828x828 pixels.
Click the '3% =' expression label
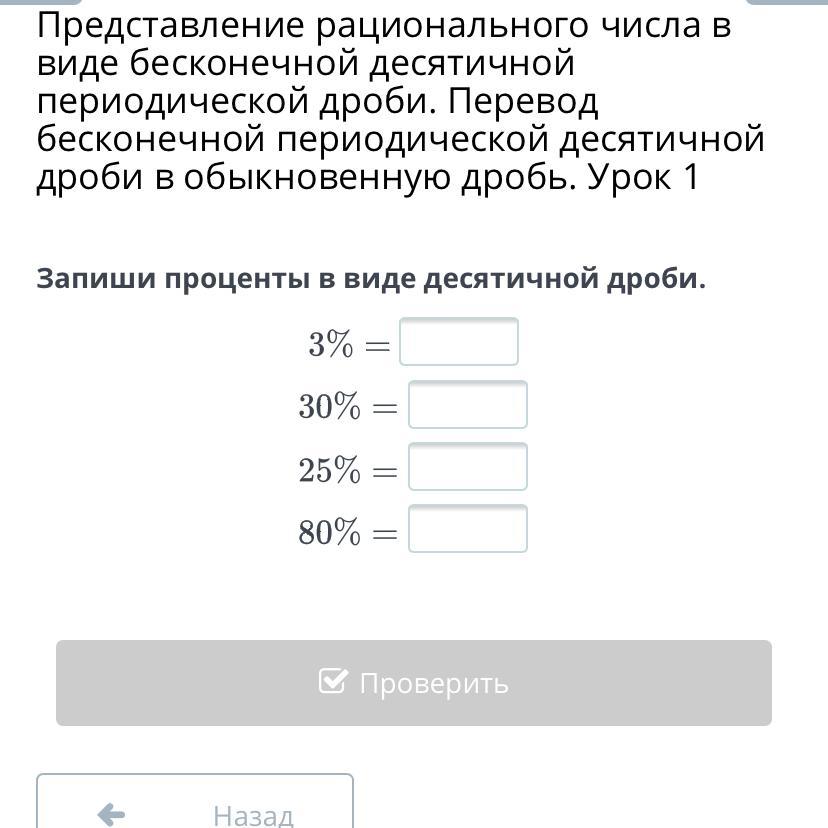point(350,344)
